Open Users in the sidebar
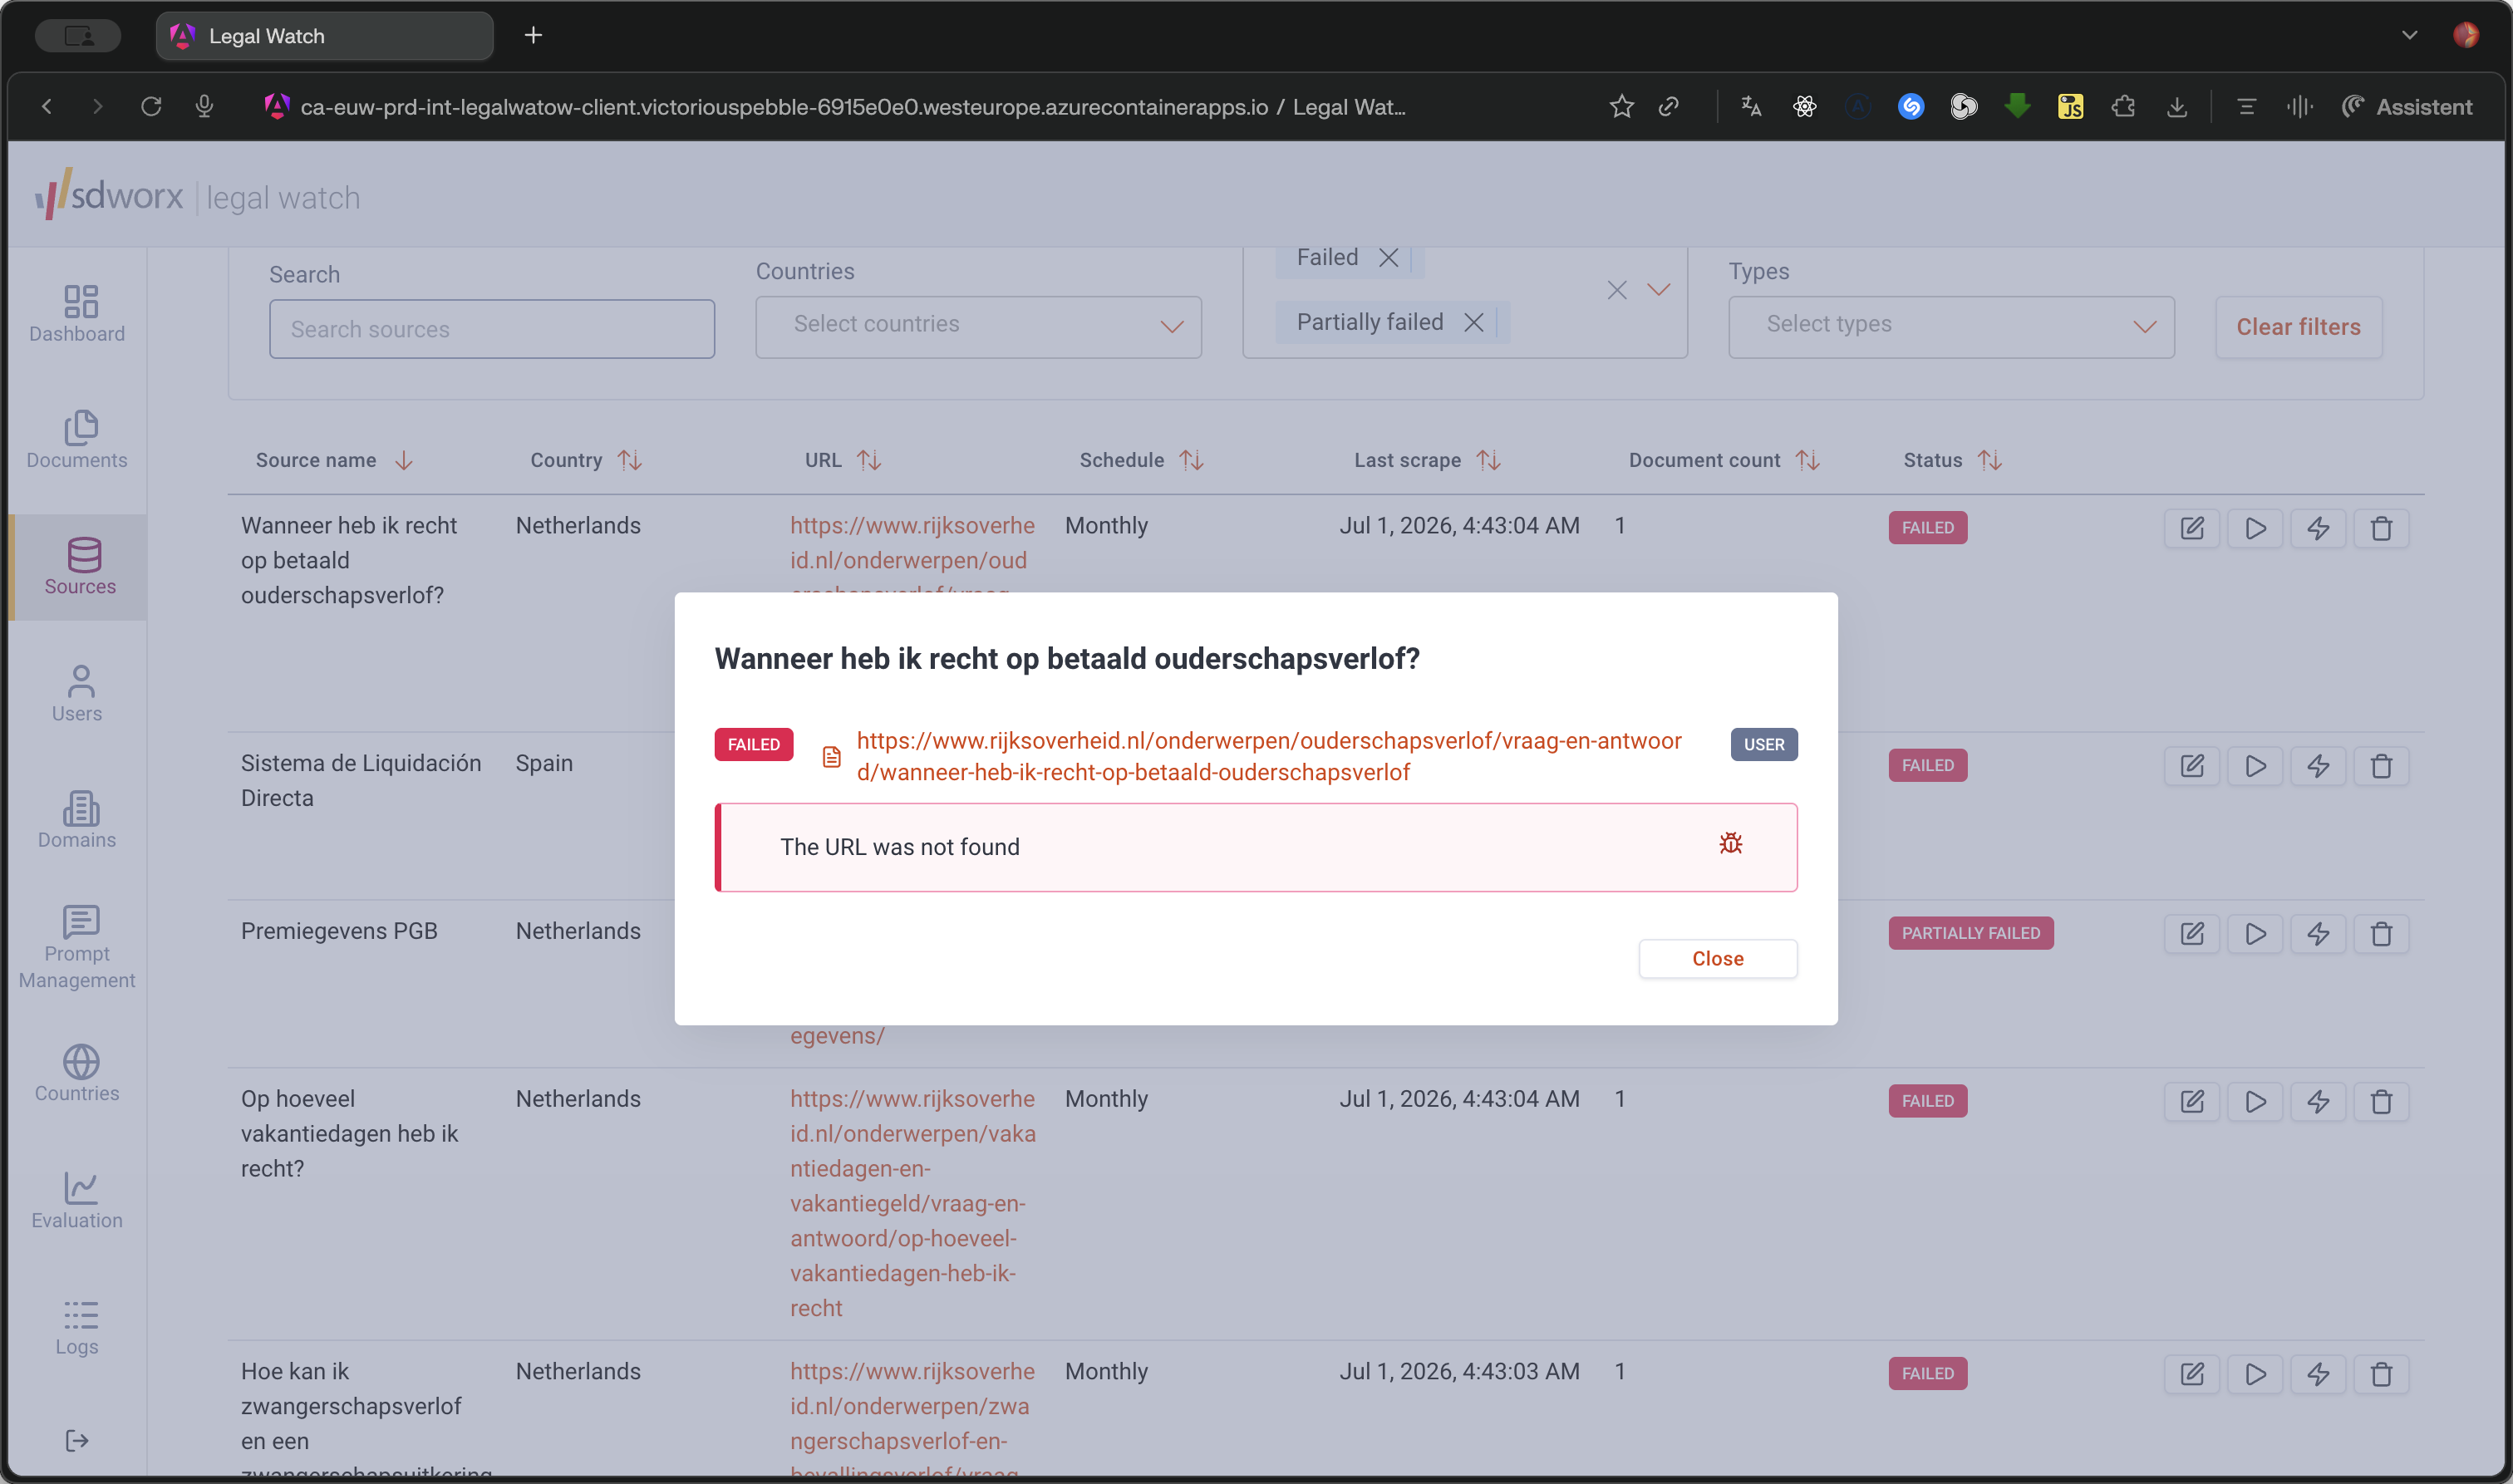 [77, 693]
